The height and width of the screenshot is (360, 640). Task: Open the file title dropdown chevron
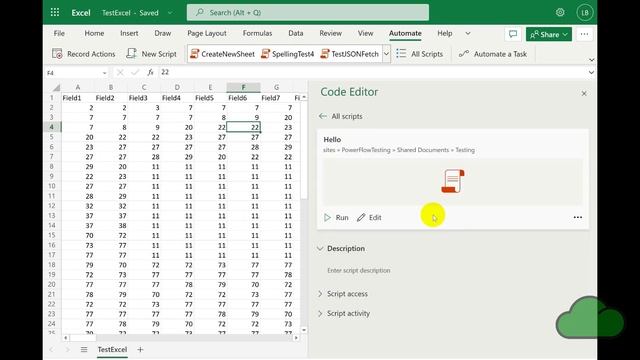170,13
